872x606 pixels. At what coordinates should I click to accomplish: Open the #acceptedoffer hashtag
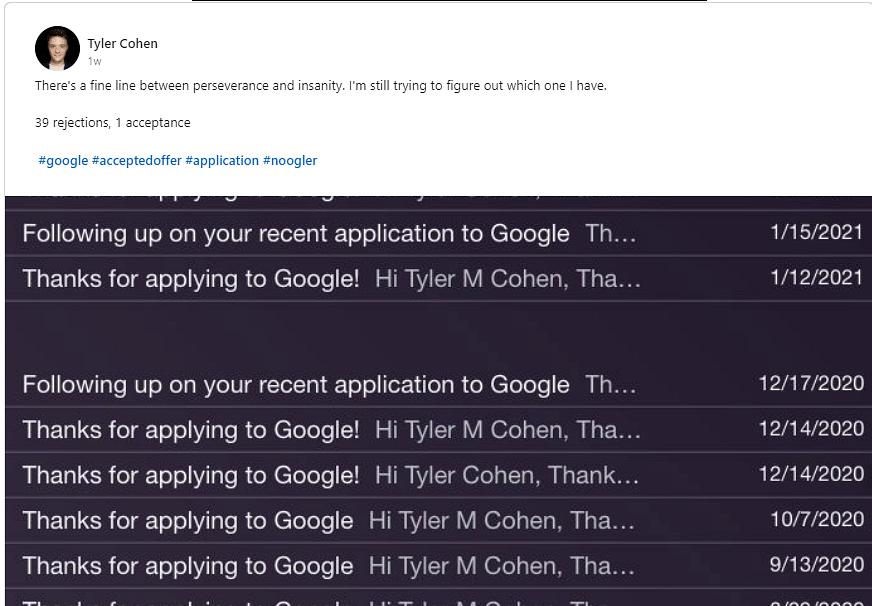(x=137, y=161)
